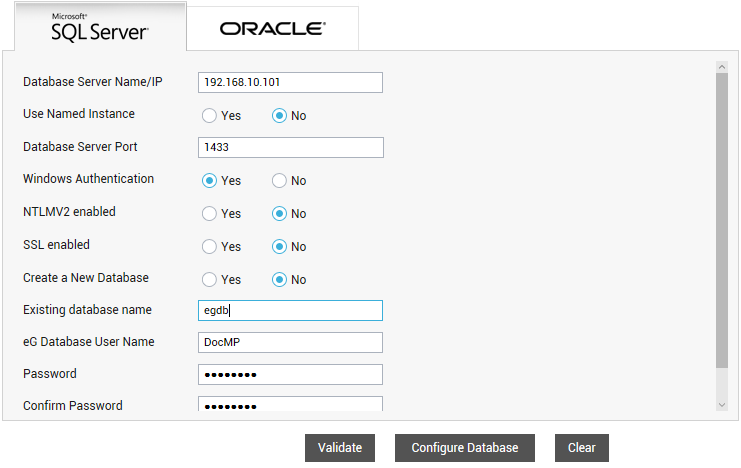Click the Existing database name field
Viewport: 741px width, 468px height.
[290, 311]
